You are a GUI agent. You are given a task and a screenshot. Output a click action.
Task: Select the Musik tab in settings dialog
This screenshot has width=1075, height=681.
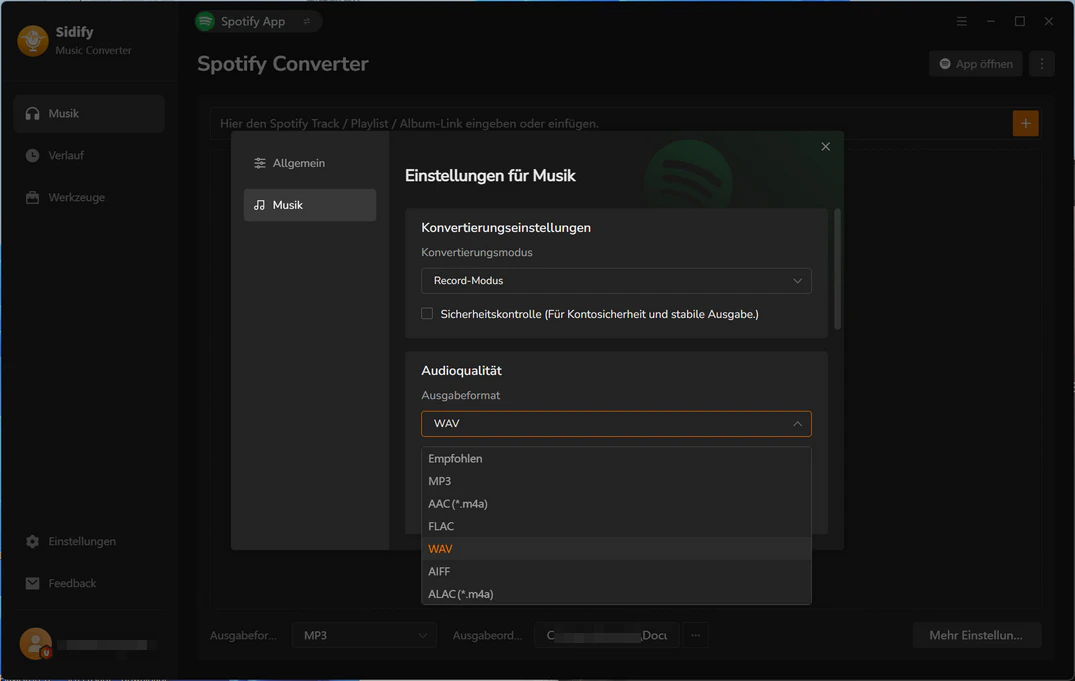point(310,205)
